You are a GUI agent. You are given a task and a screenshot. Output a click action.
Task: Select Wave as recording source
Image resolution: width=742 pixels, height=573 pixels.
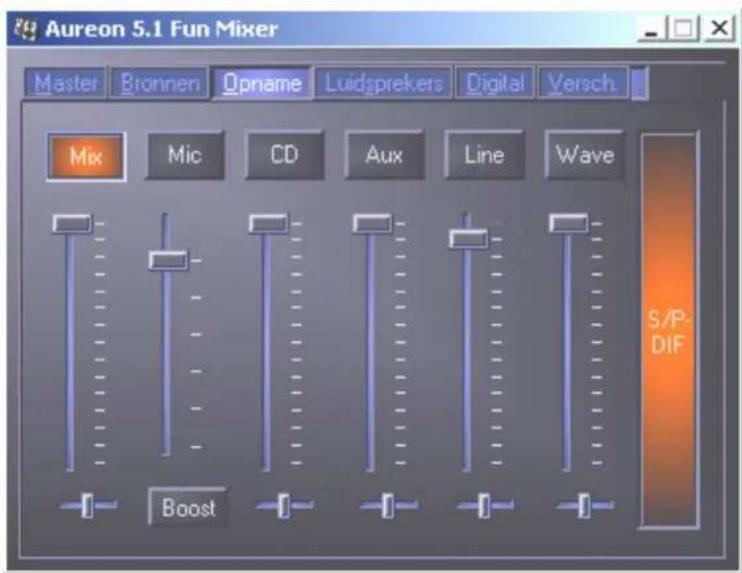pos(584,155)
